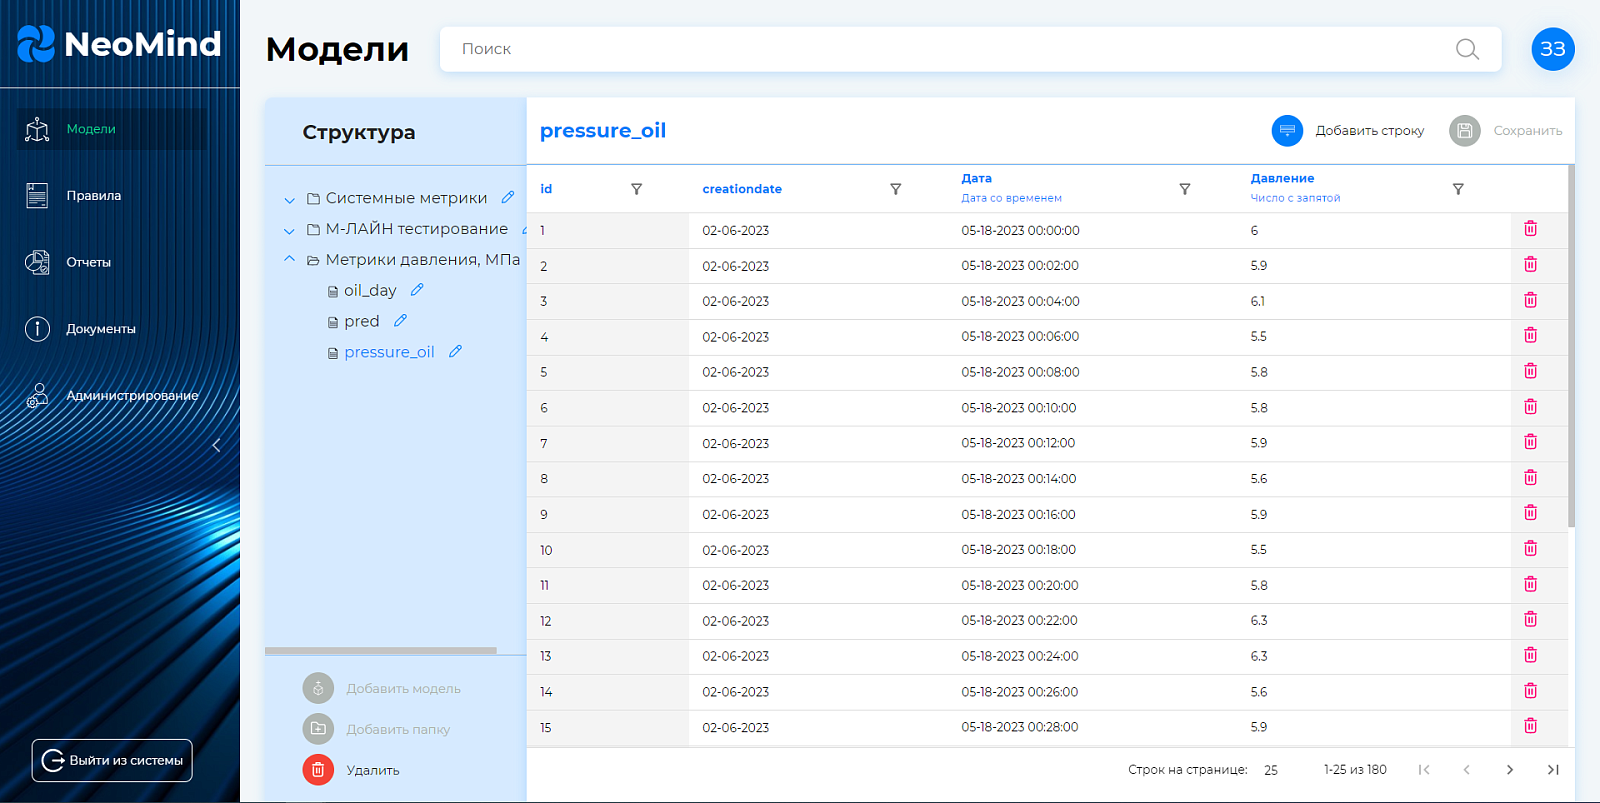The width and height of the screenshot is (1600, 803).
Task: Edit pressure_oil model with pencil icon
Action: [455, 351]
